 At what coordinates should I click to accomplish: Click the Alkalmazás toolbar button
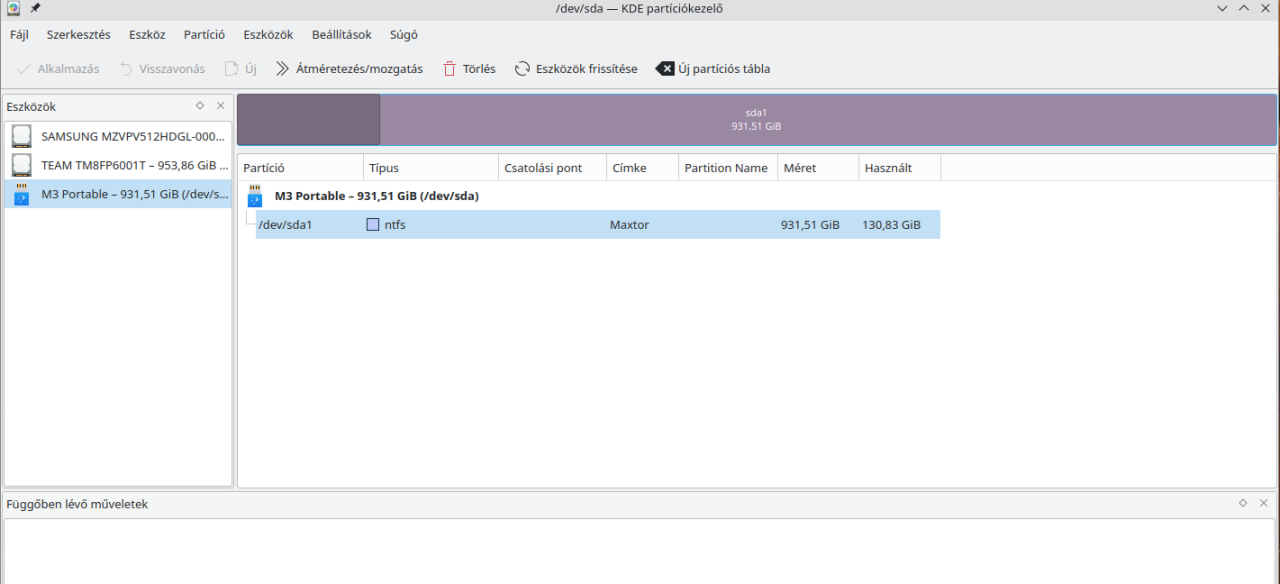point(58,69)
